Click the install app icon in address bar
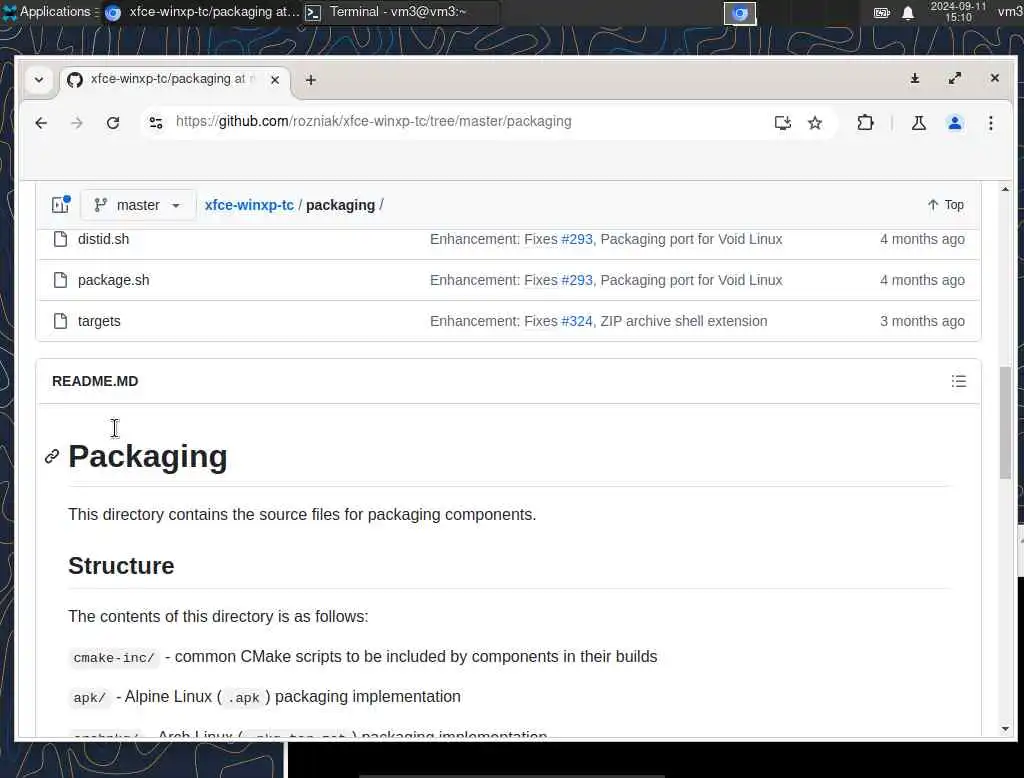This screenshot has height=778, width=1024. [782, 123]
